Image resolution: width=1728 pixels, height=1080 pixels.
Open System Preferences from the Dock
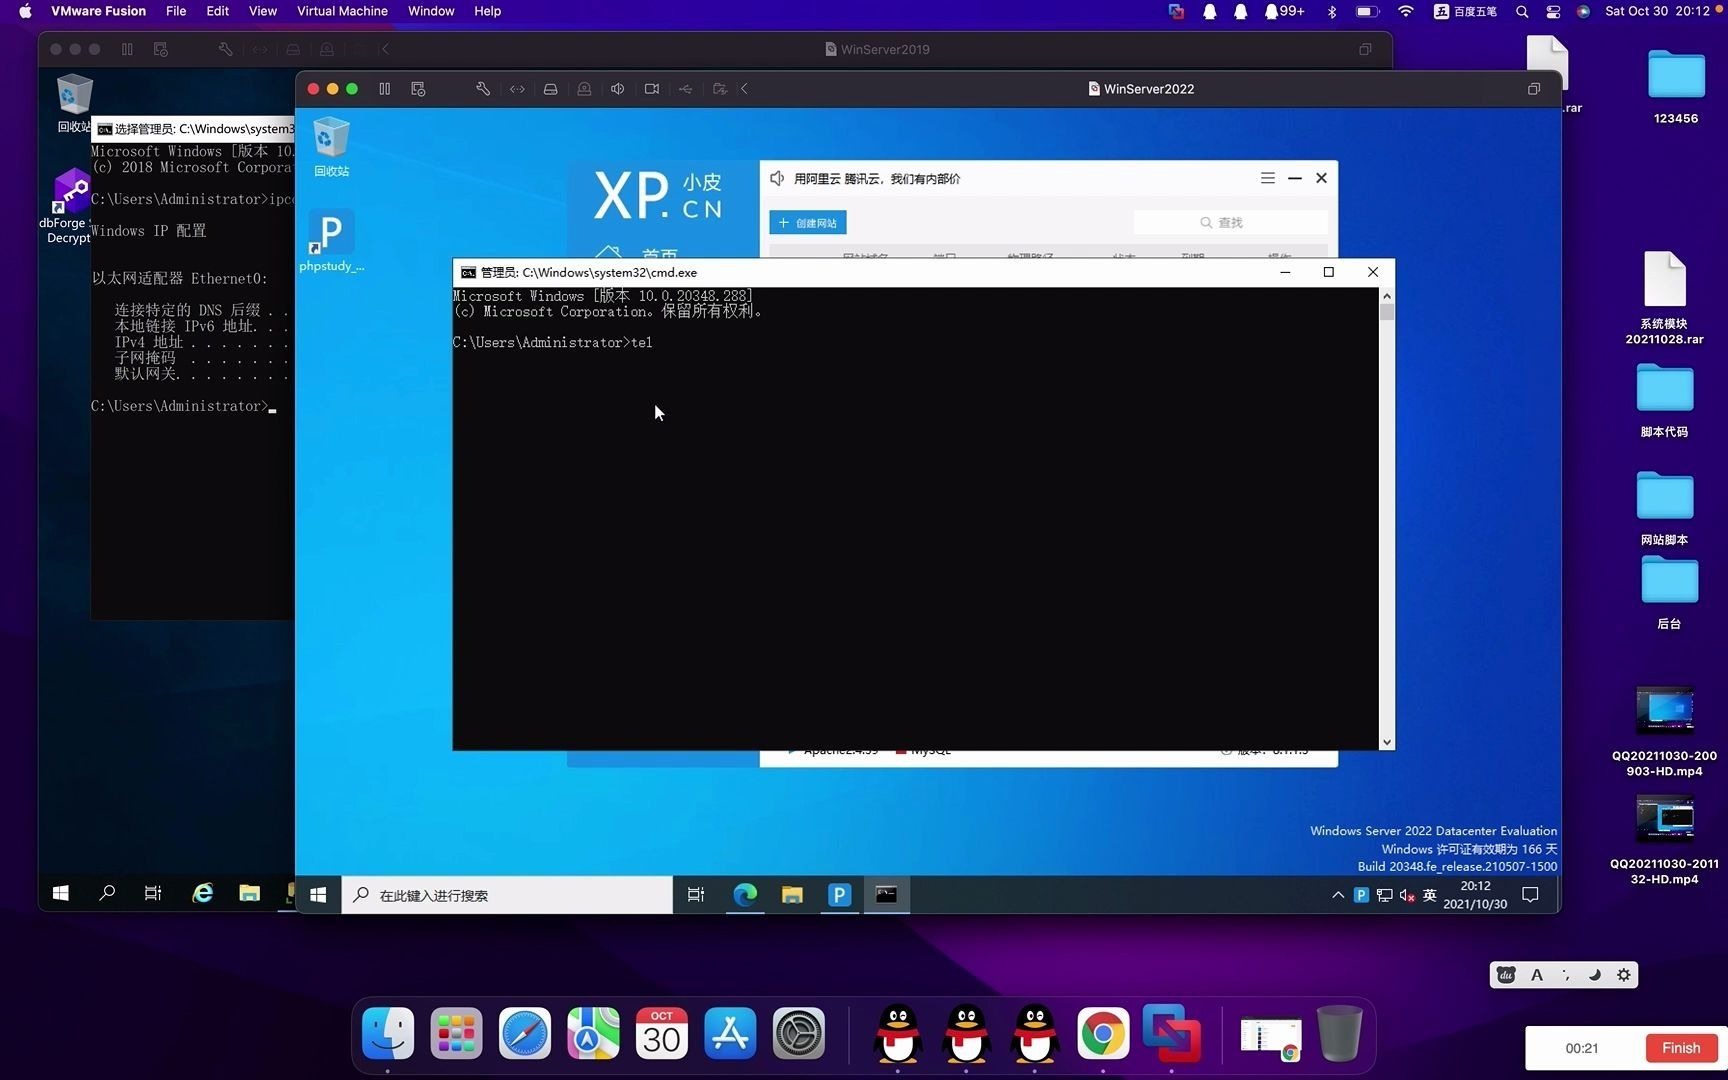[799, 1034]
